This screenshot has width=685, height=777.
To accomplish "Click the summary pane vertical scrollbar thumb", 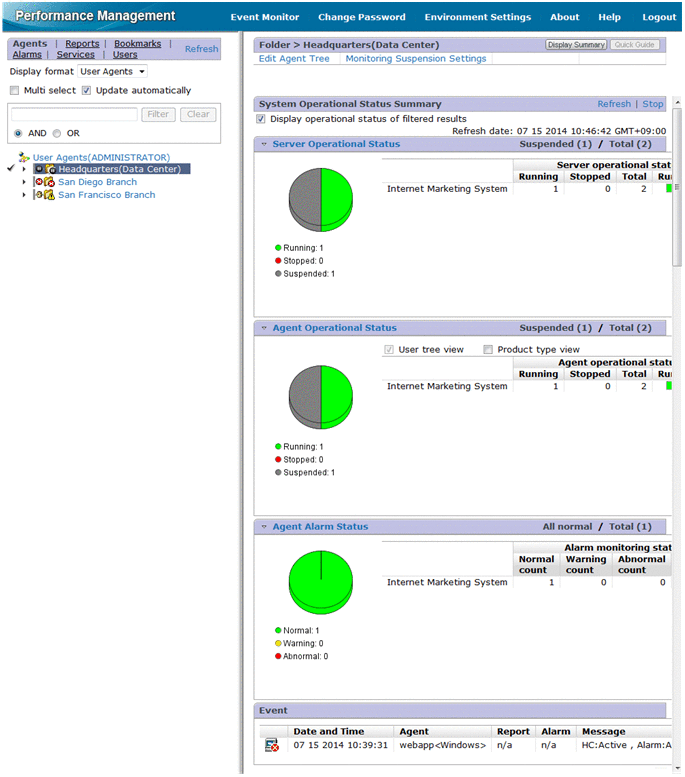I will click(677, 187).
